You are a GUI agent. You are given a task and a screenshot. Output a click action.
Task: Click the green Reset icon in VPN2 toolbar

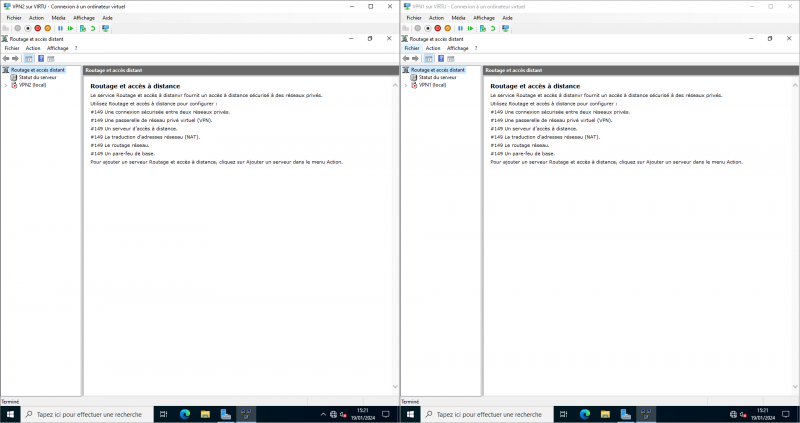(70, 29)
